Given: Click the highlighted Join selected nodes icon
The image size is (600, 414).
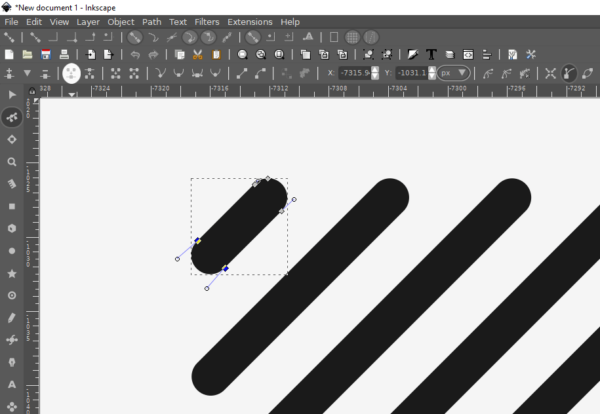Looking at the screenshot, I should pyautogui.click(x=71, y=73).
